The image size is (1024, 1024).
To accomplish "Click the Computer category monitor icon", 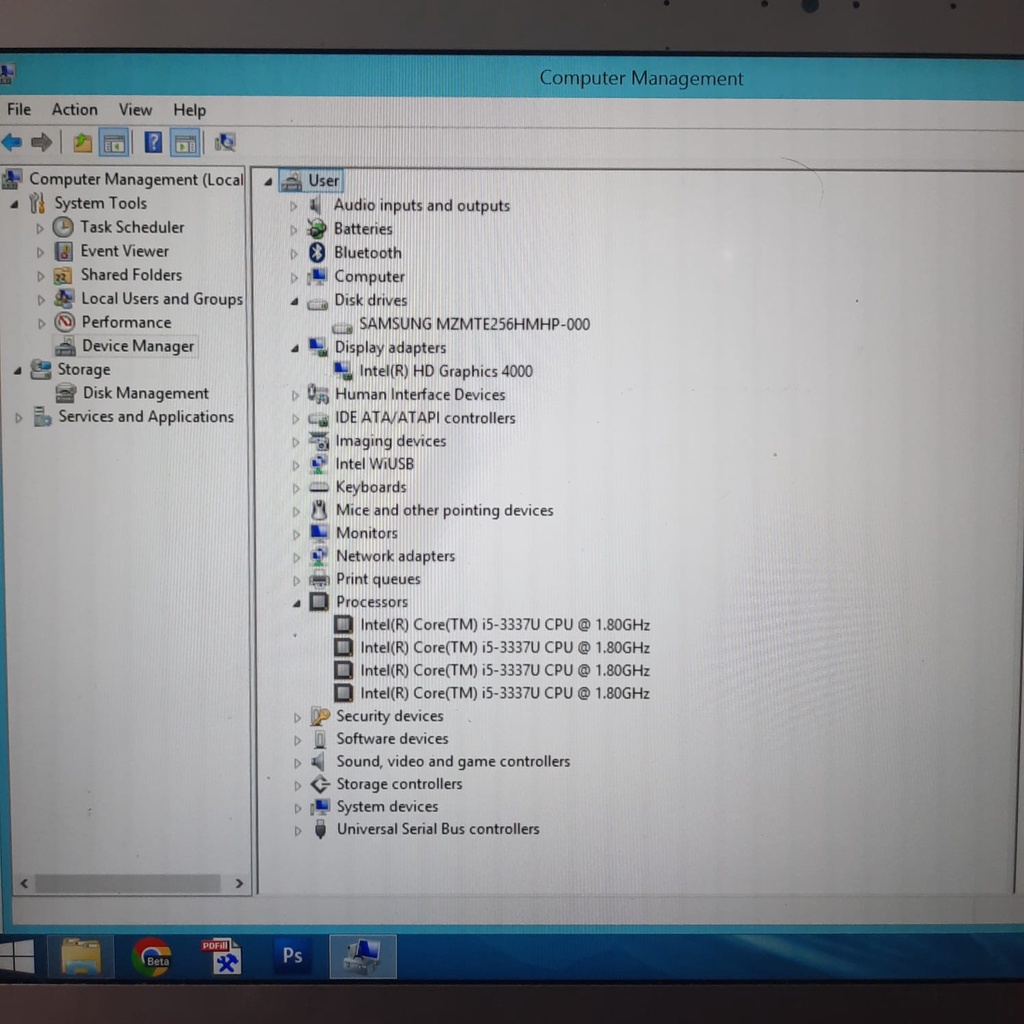I will (x=317, y=277).
